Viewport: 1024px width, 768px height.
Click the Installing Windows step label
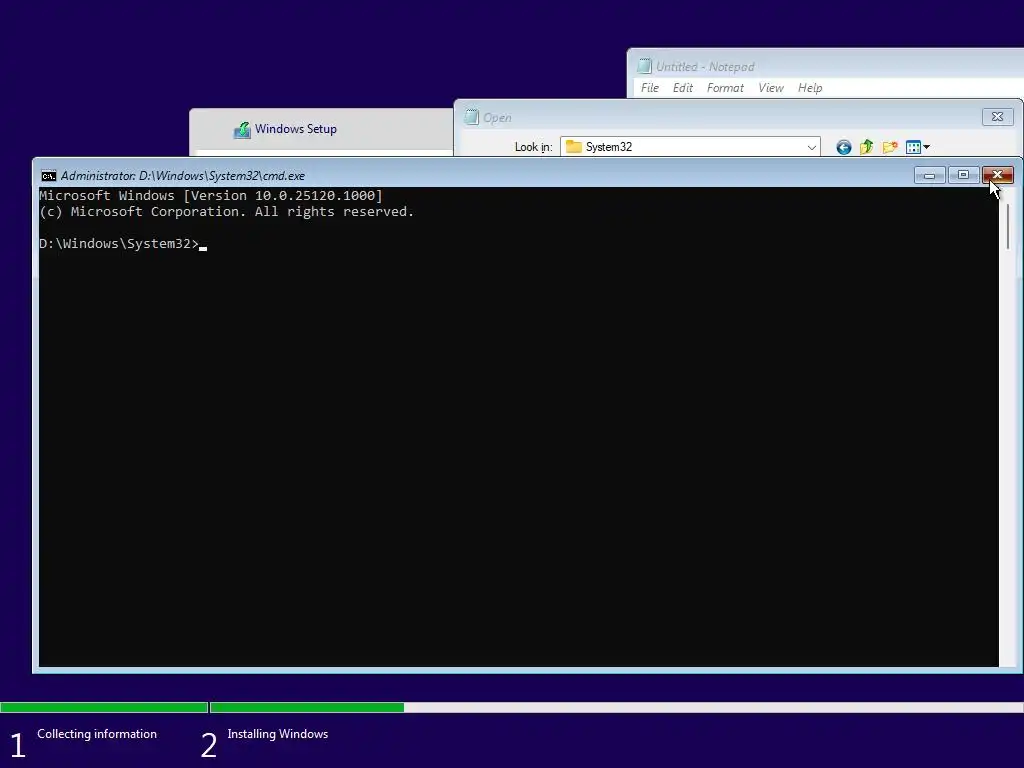(x=278, y=734)
